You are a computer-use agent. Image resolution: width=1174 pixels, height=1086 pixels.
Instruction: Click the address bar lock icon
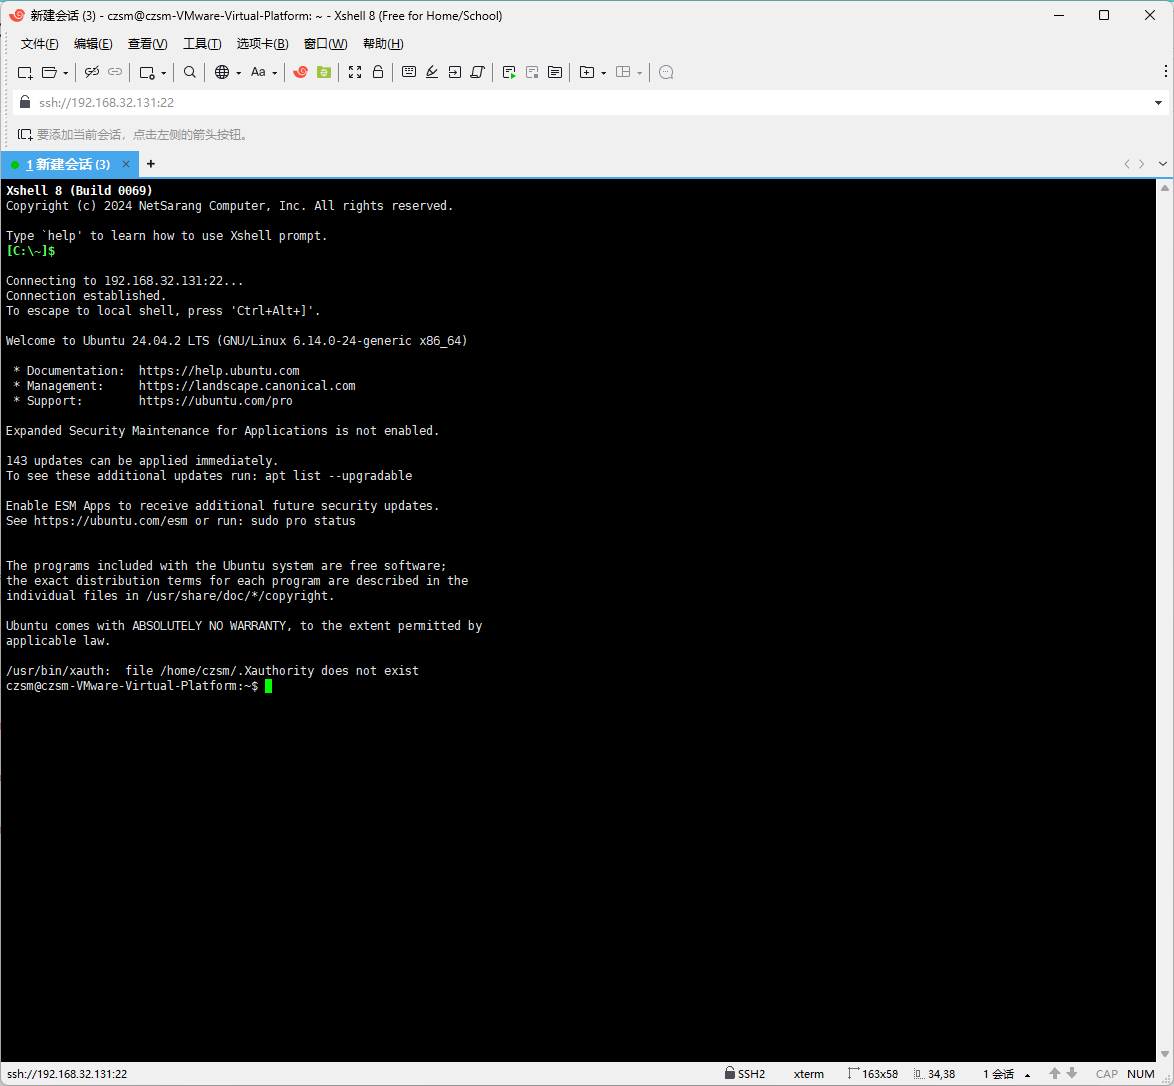[25, 102]
